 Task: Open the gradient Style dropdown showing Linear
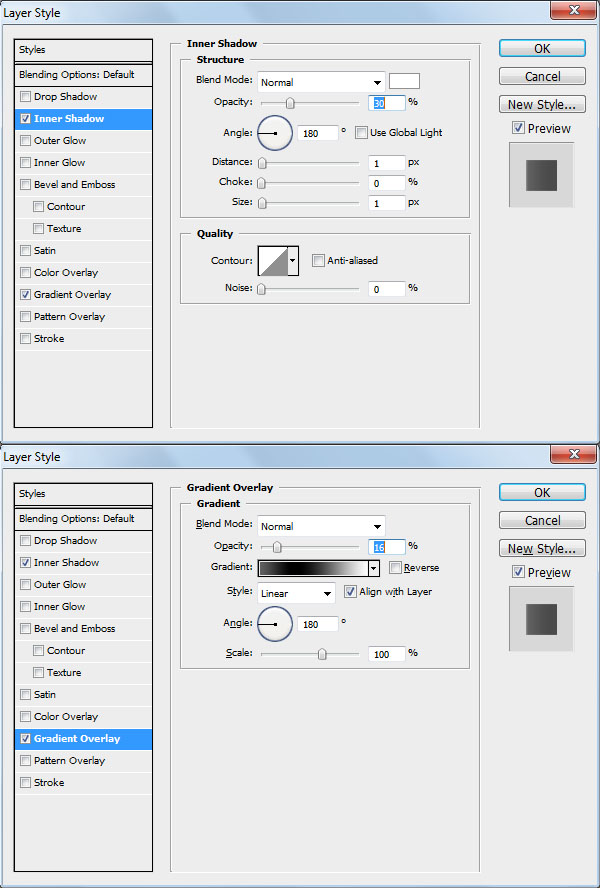point(296,594)
